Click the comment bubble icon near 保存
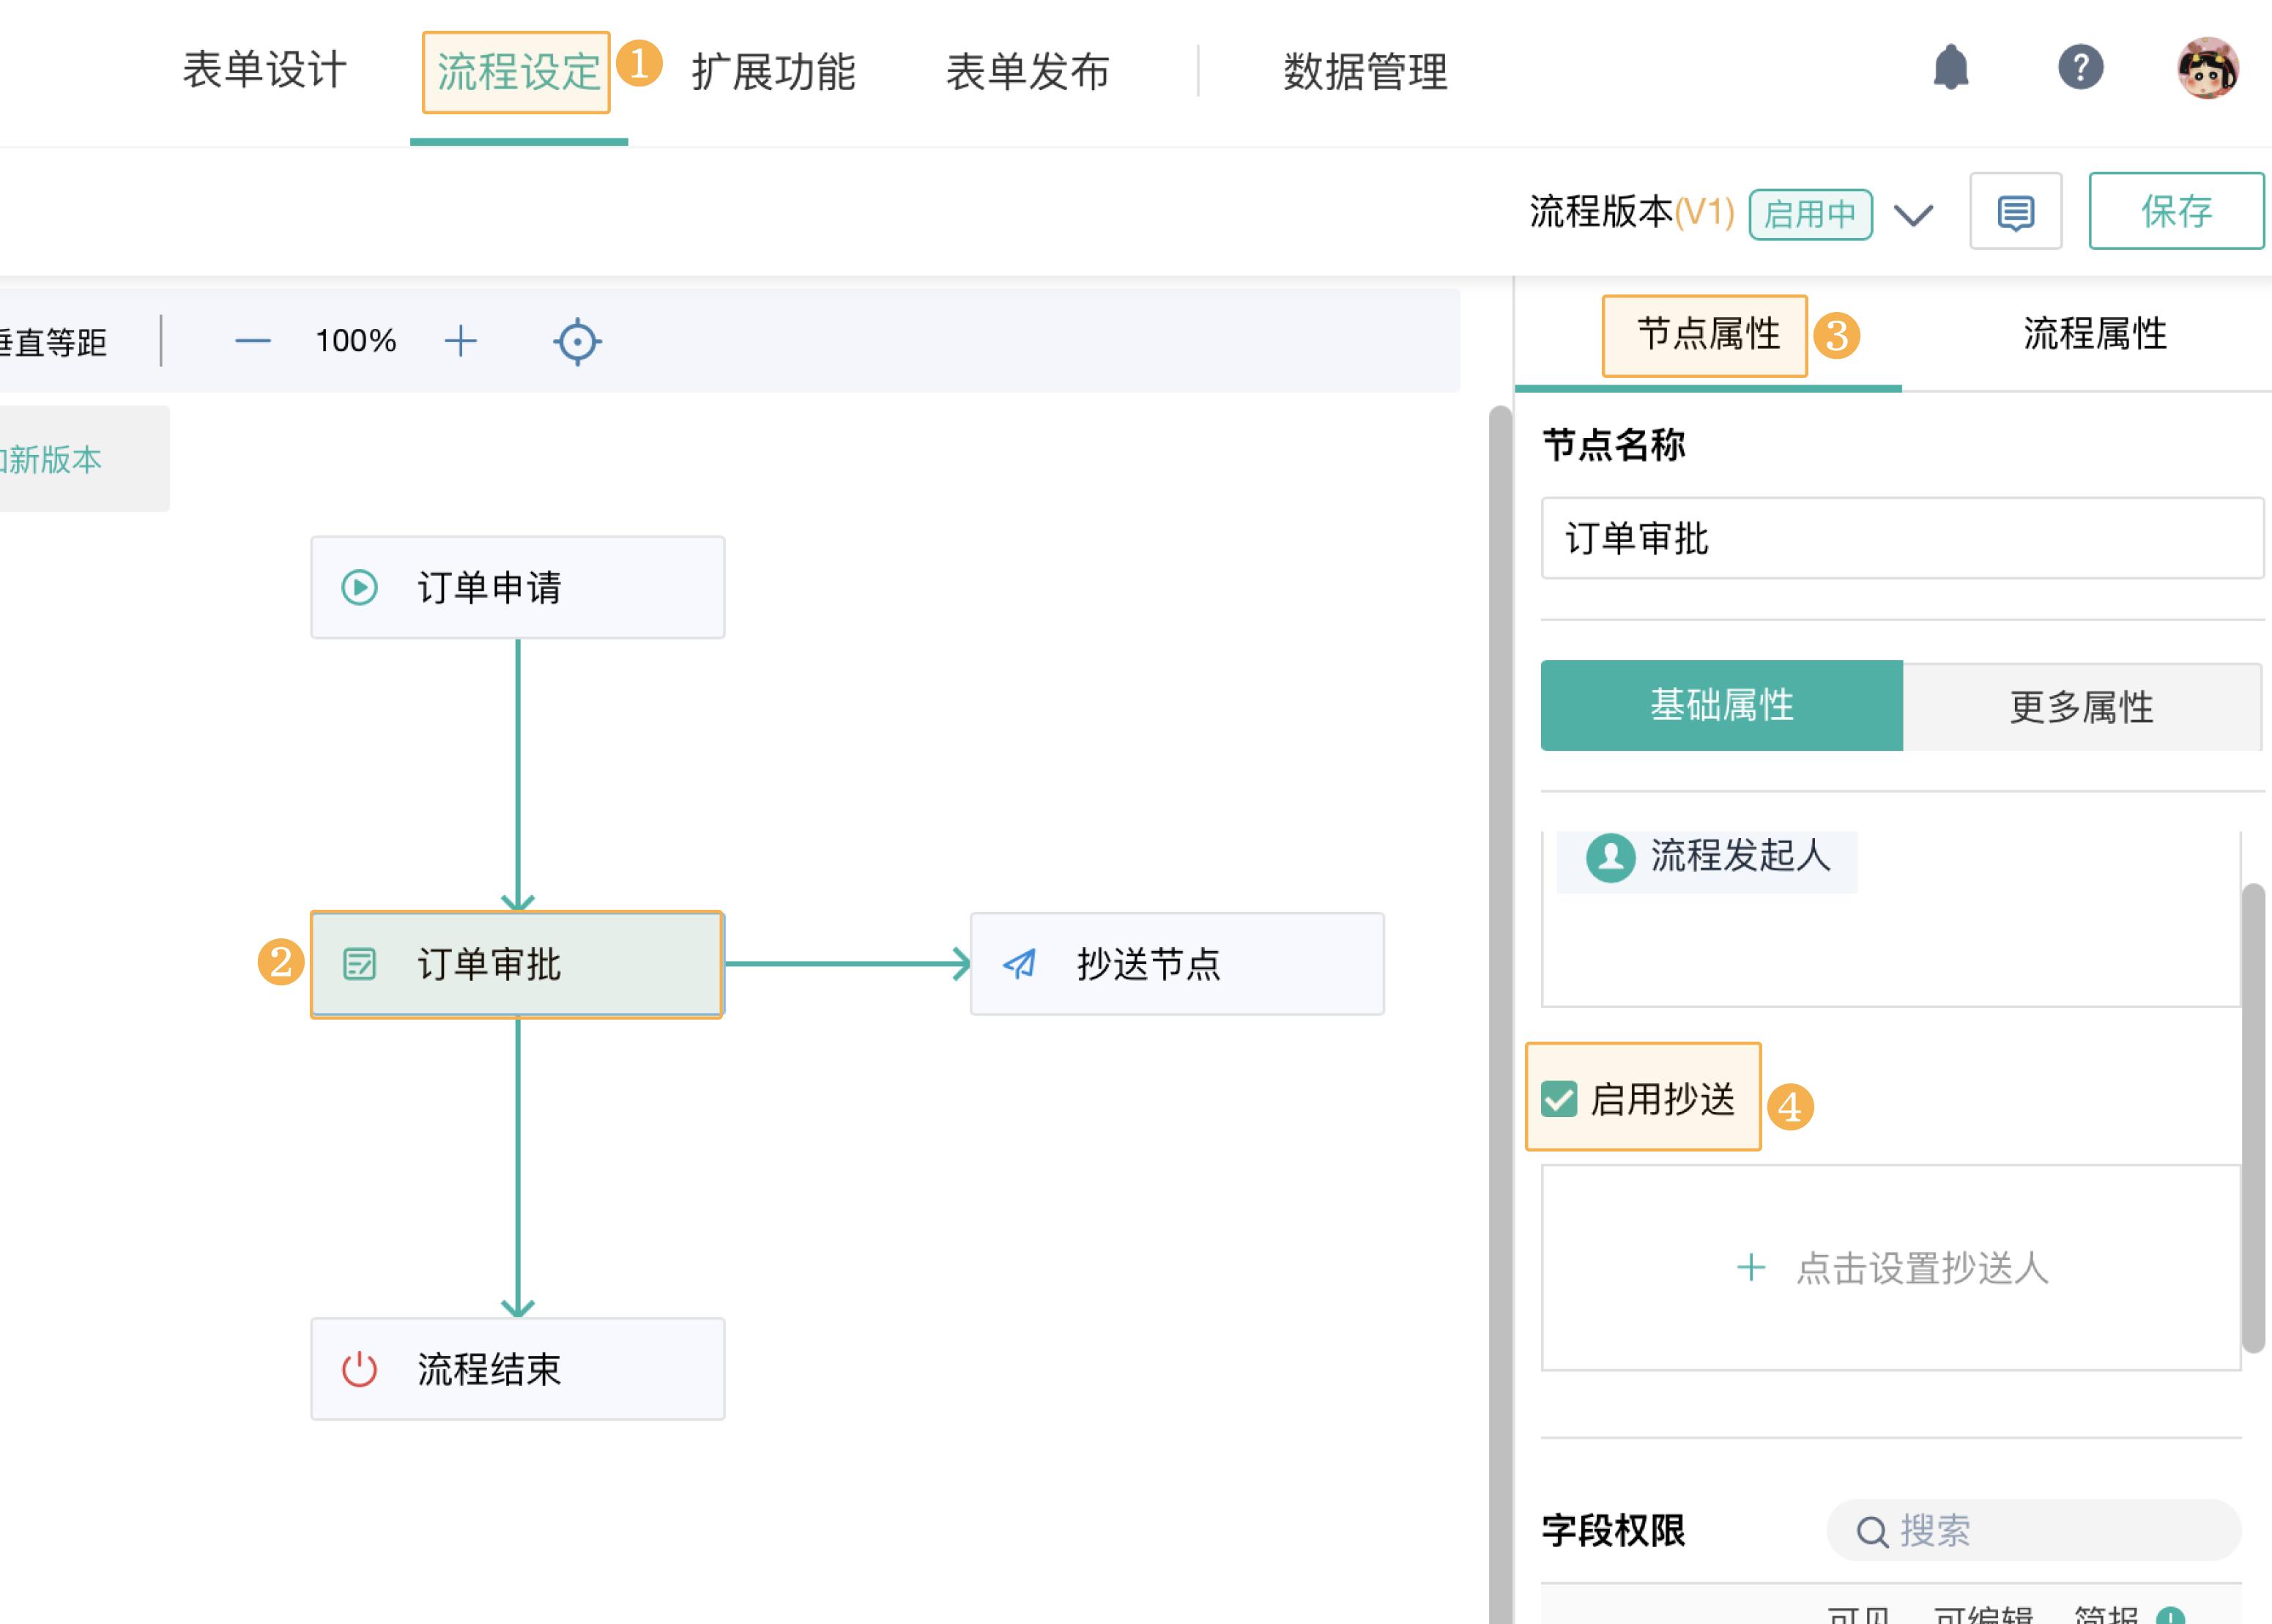Image resolution: width=2272 pixels, height=1624 pixels. tap(2015, 212)
